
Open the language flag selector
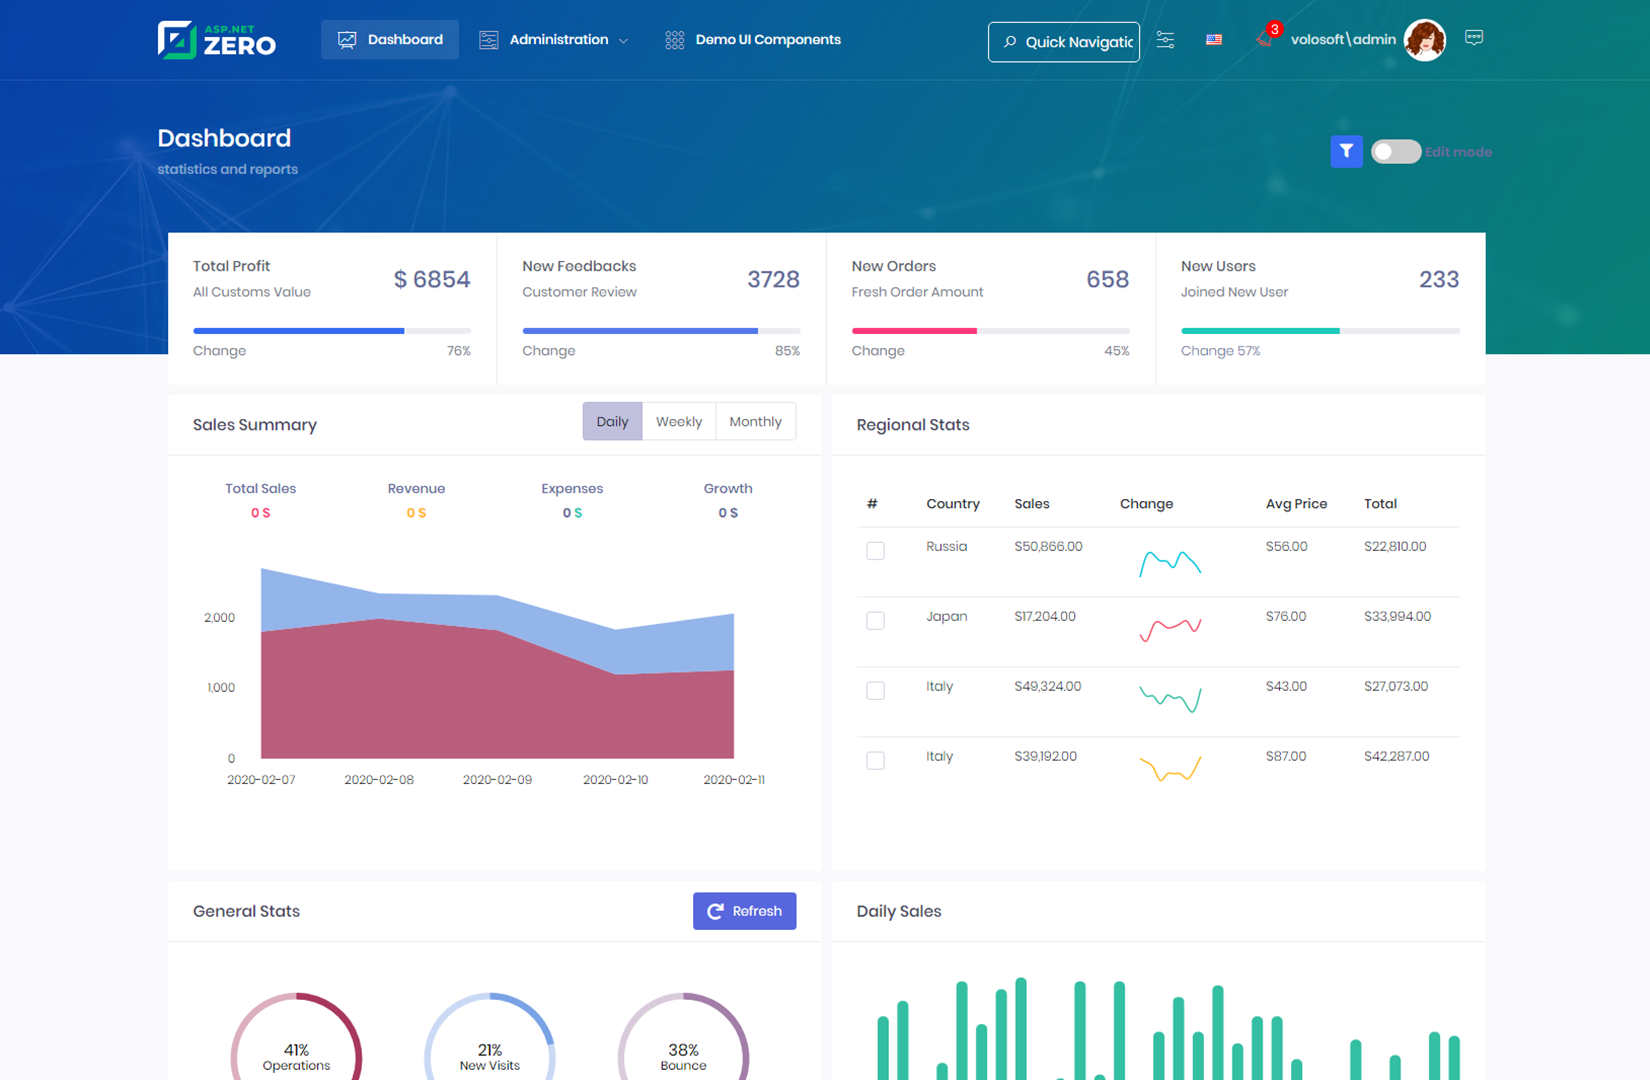1214,40
